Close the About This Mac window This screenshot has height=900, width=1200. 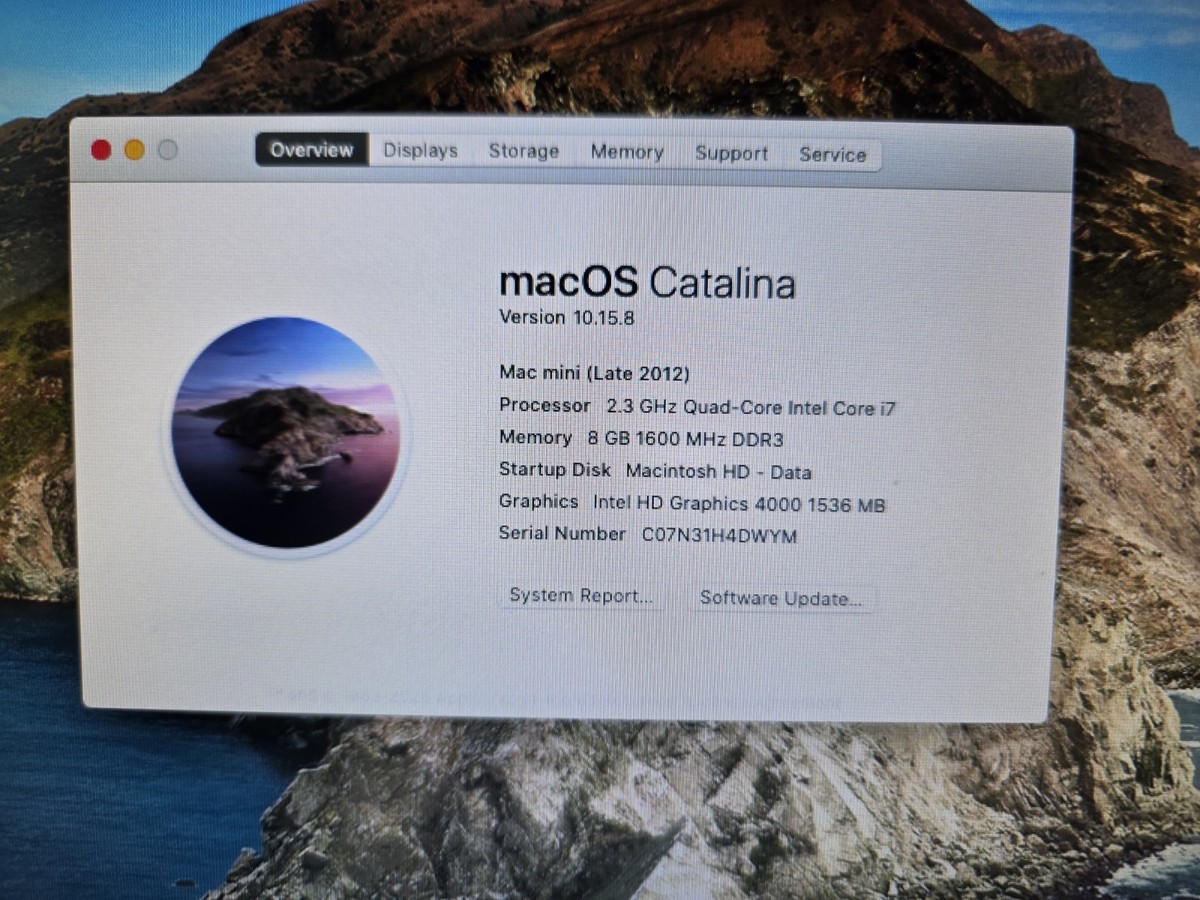101,150
